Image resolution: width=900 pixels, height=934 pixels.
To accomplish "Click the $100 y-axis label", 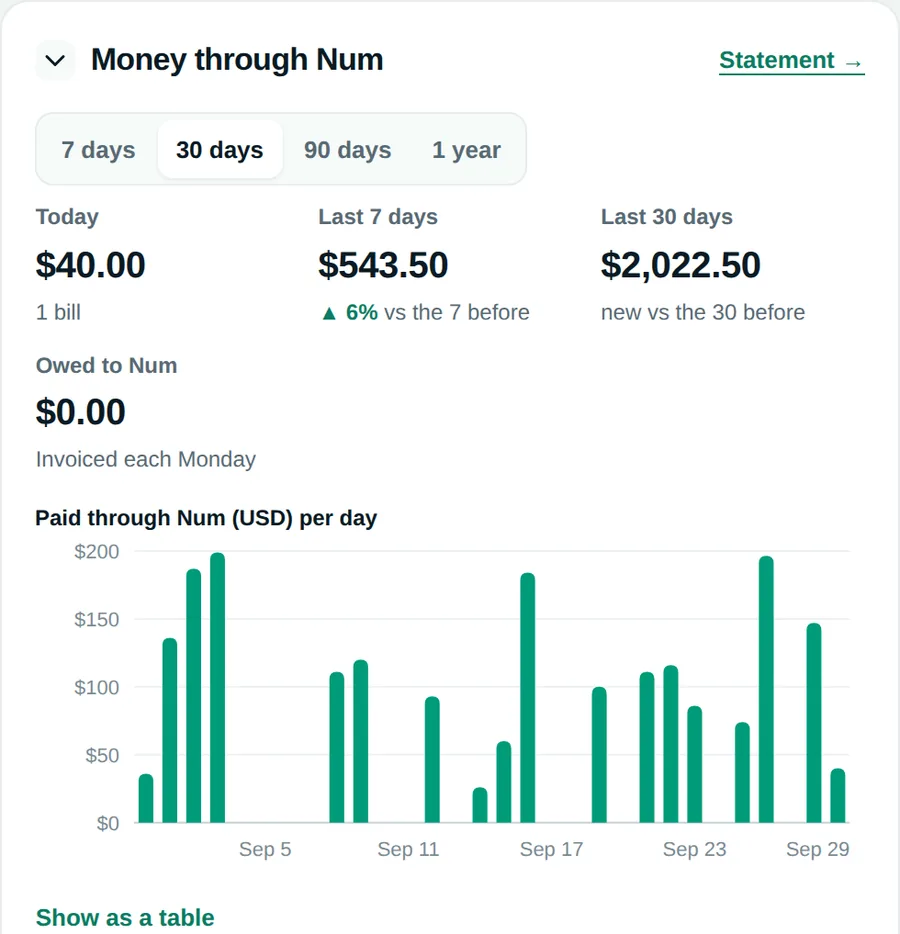I will click(96, 687).
